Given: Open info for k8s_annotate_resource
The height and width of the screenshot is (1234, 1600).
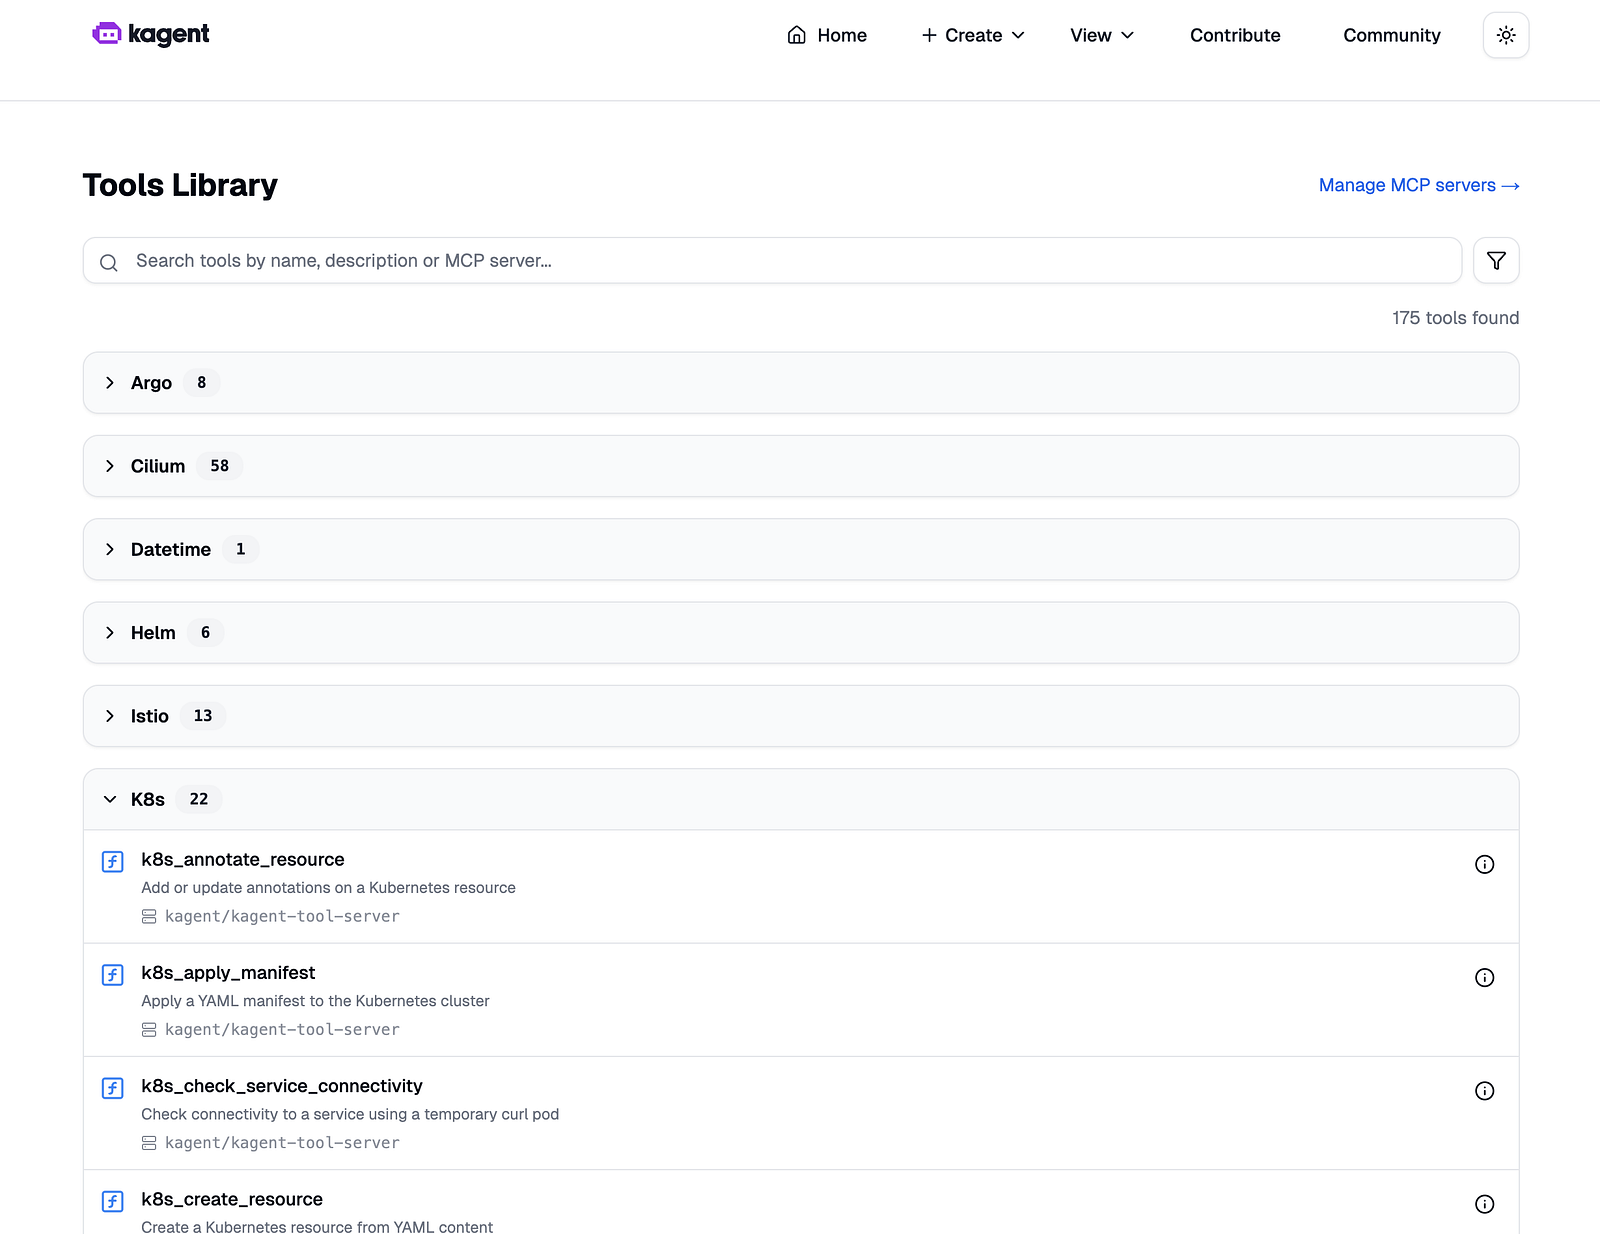Looking at the screenshot, I should coord(1485,864).
